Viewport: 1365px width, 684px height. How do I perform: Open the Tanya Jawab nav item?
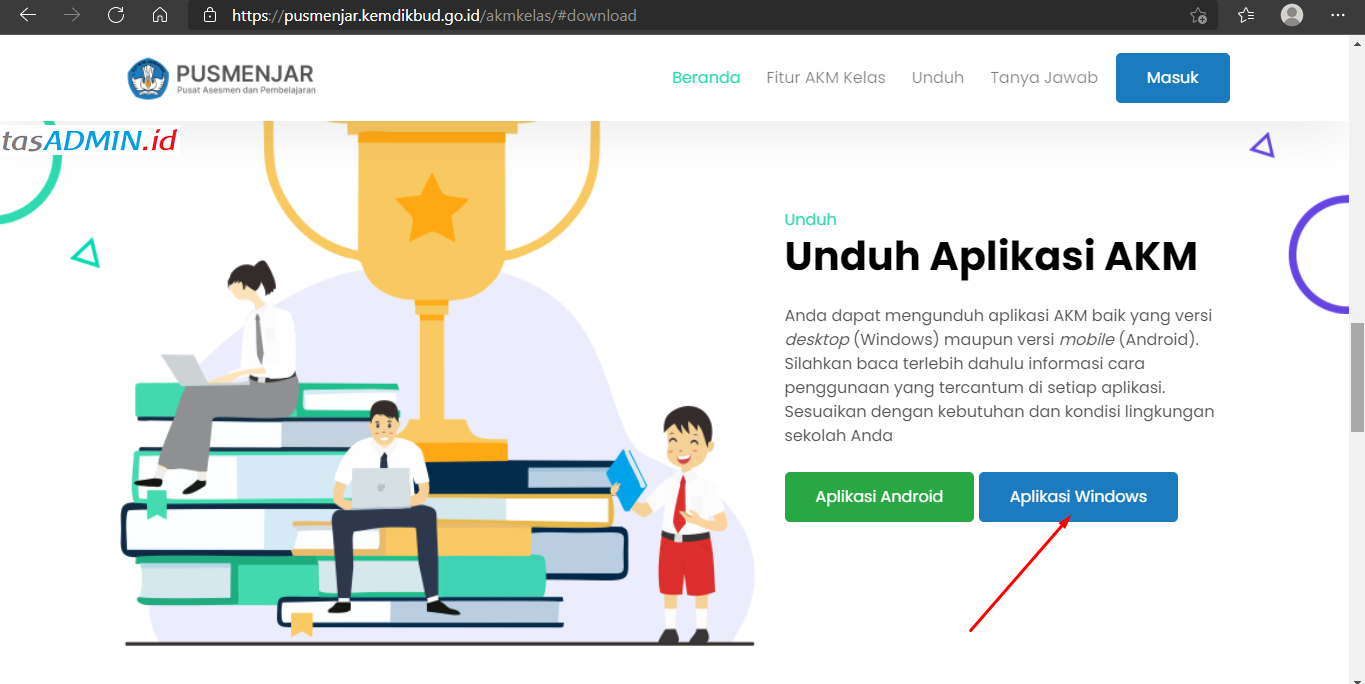pyautogui.click(x=1044, y=78)
